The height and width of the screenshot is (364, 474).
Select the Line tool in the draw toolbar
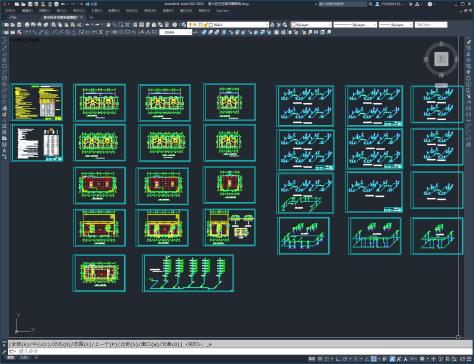[4, 42]
